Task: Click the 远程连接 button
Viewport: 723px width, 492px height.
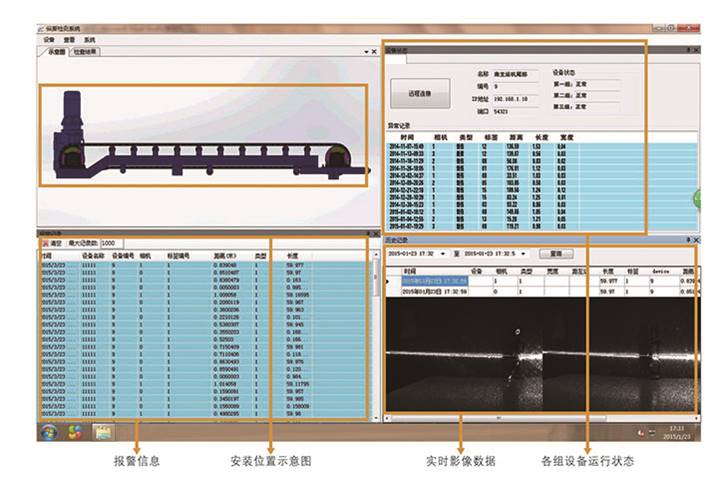Action: (x=420, y=94)
